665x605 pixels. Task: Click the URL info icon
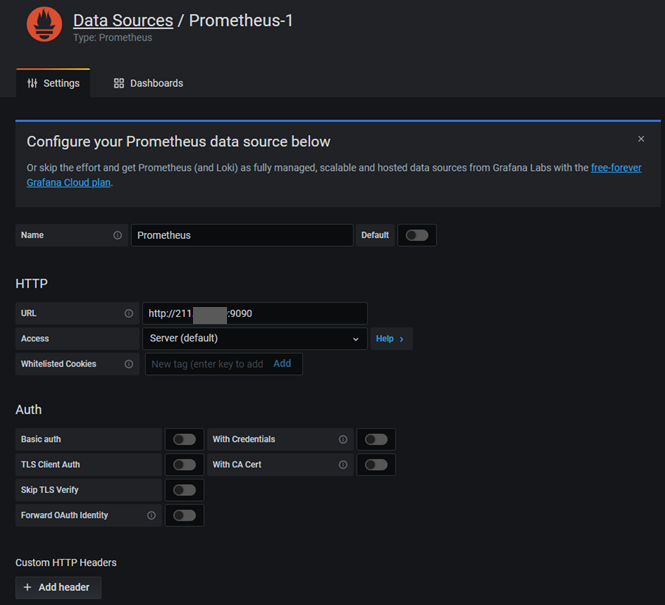tap(129, 313)
